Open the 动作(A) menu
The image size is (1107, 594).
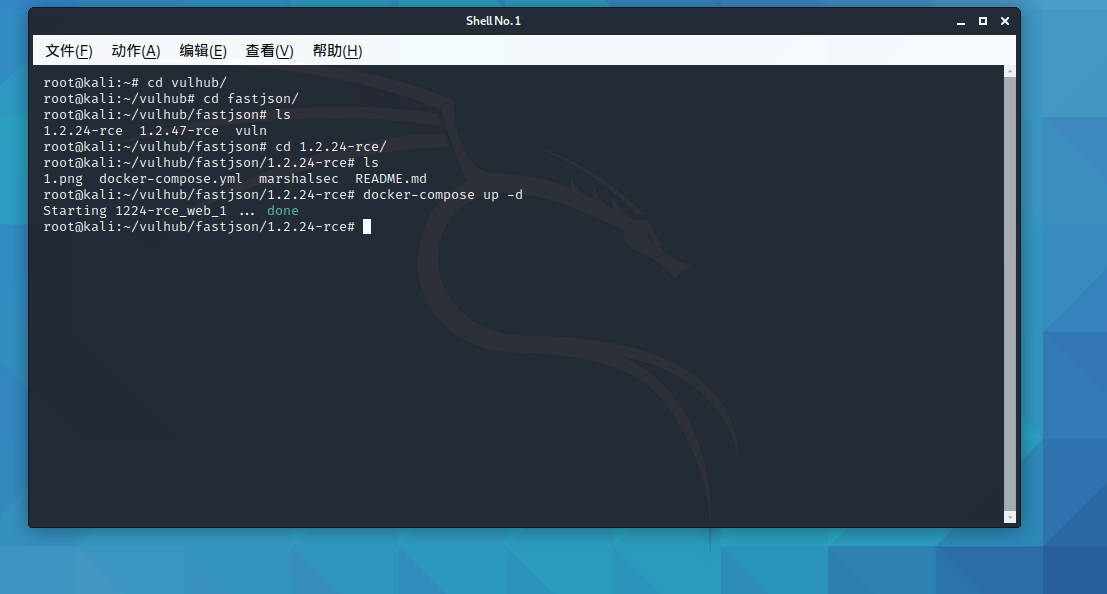coord(136,51)
